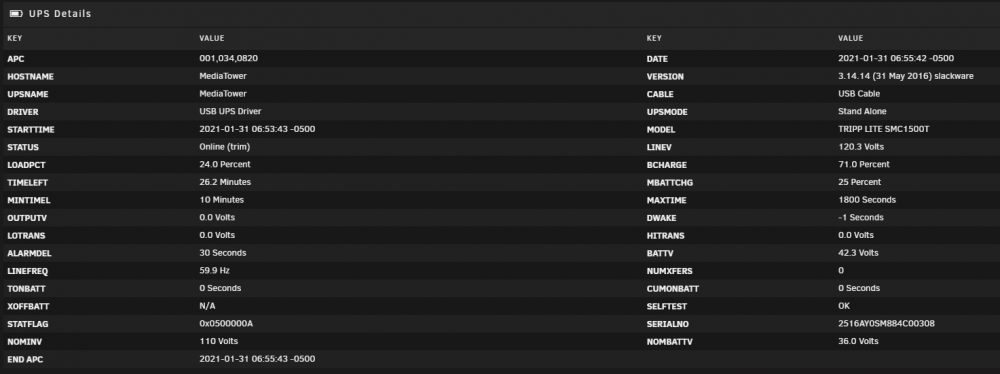Click the SELFTEST value OK
Screen dimensions: 1000x374
click(x=844, y=306)
